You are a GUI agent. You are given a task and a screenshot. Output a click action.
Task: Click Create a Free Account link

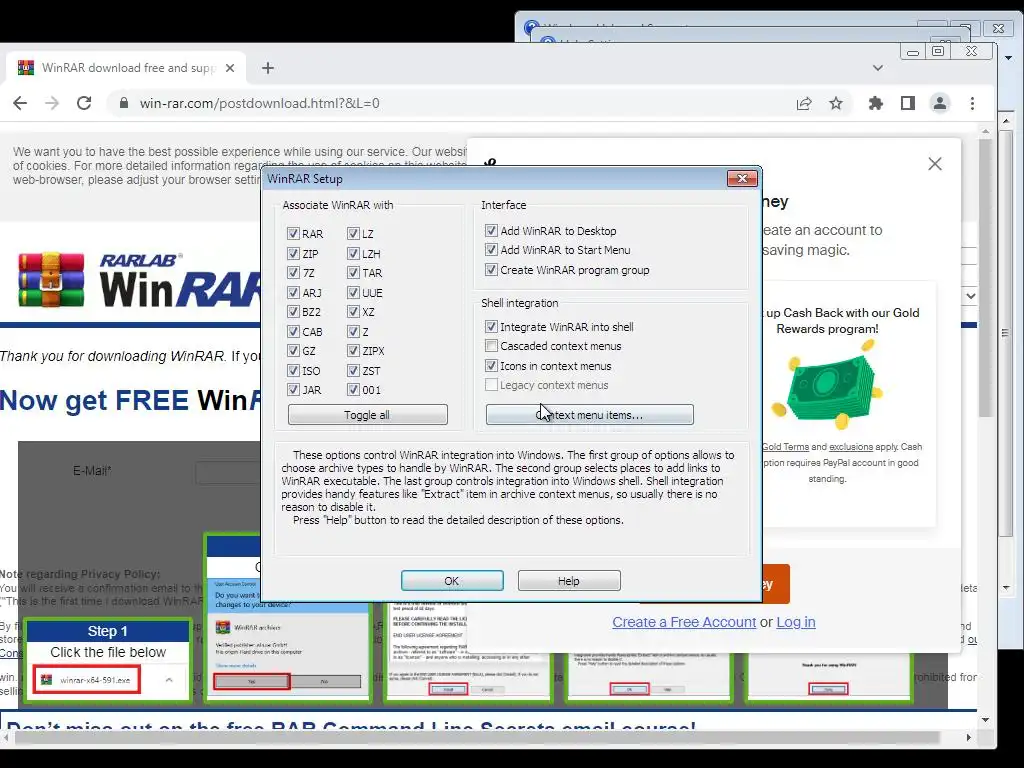tap(684, 622)
